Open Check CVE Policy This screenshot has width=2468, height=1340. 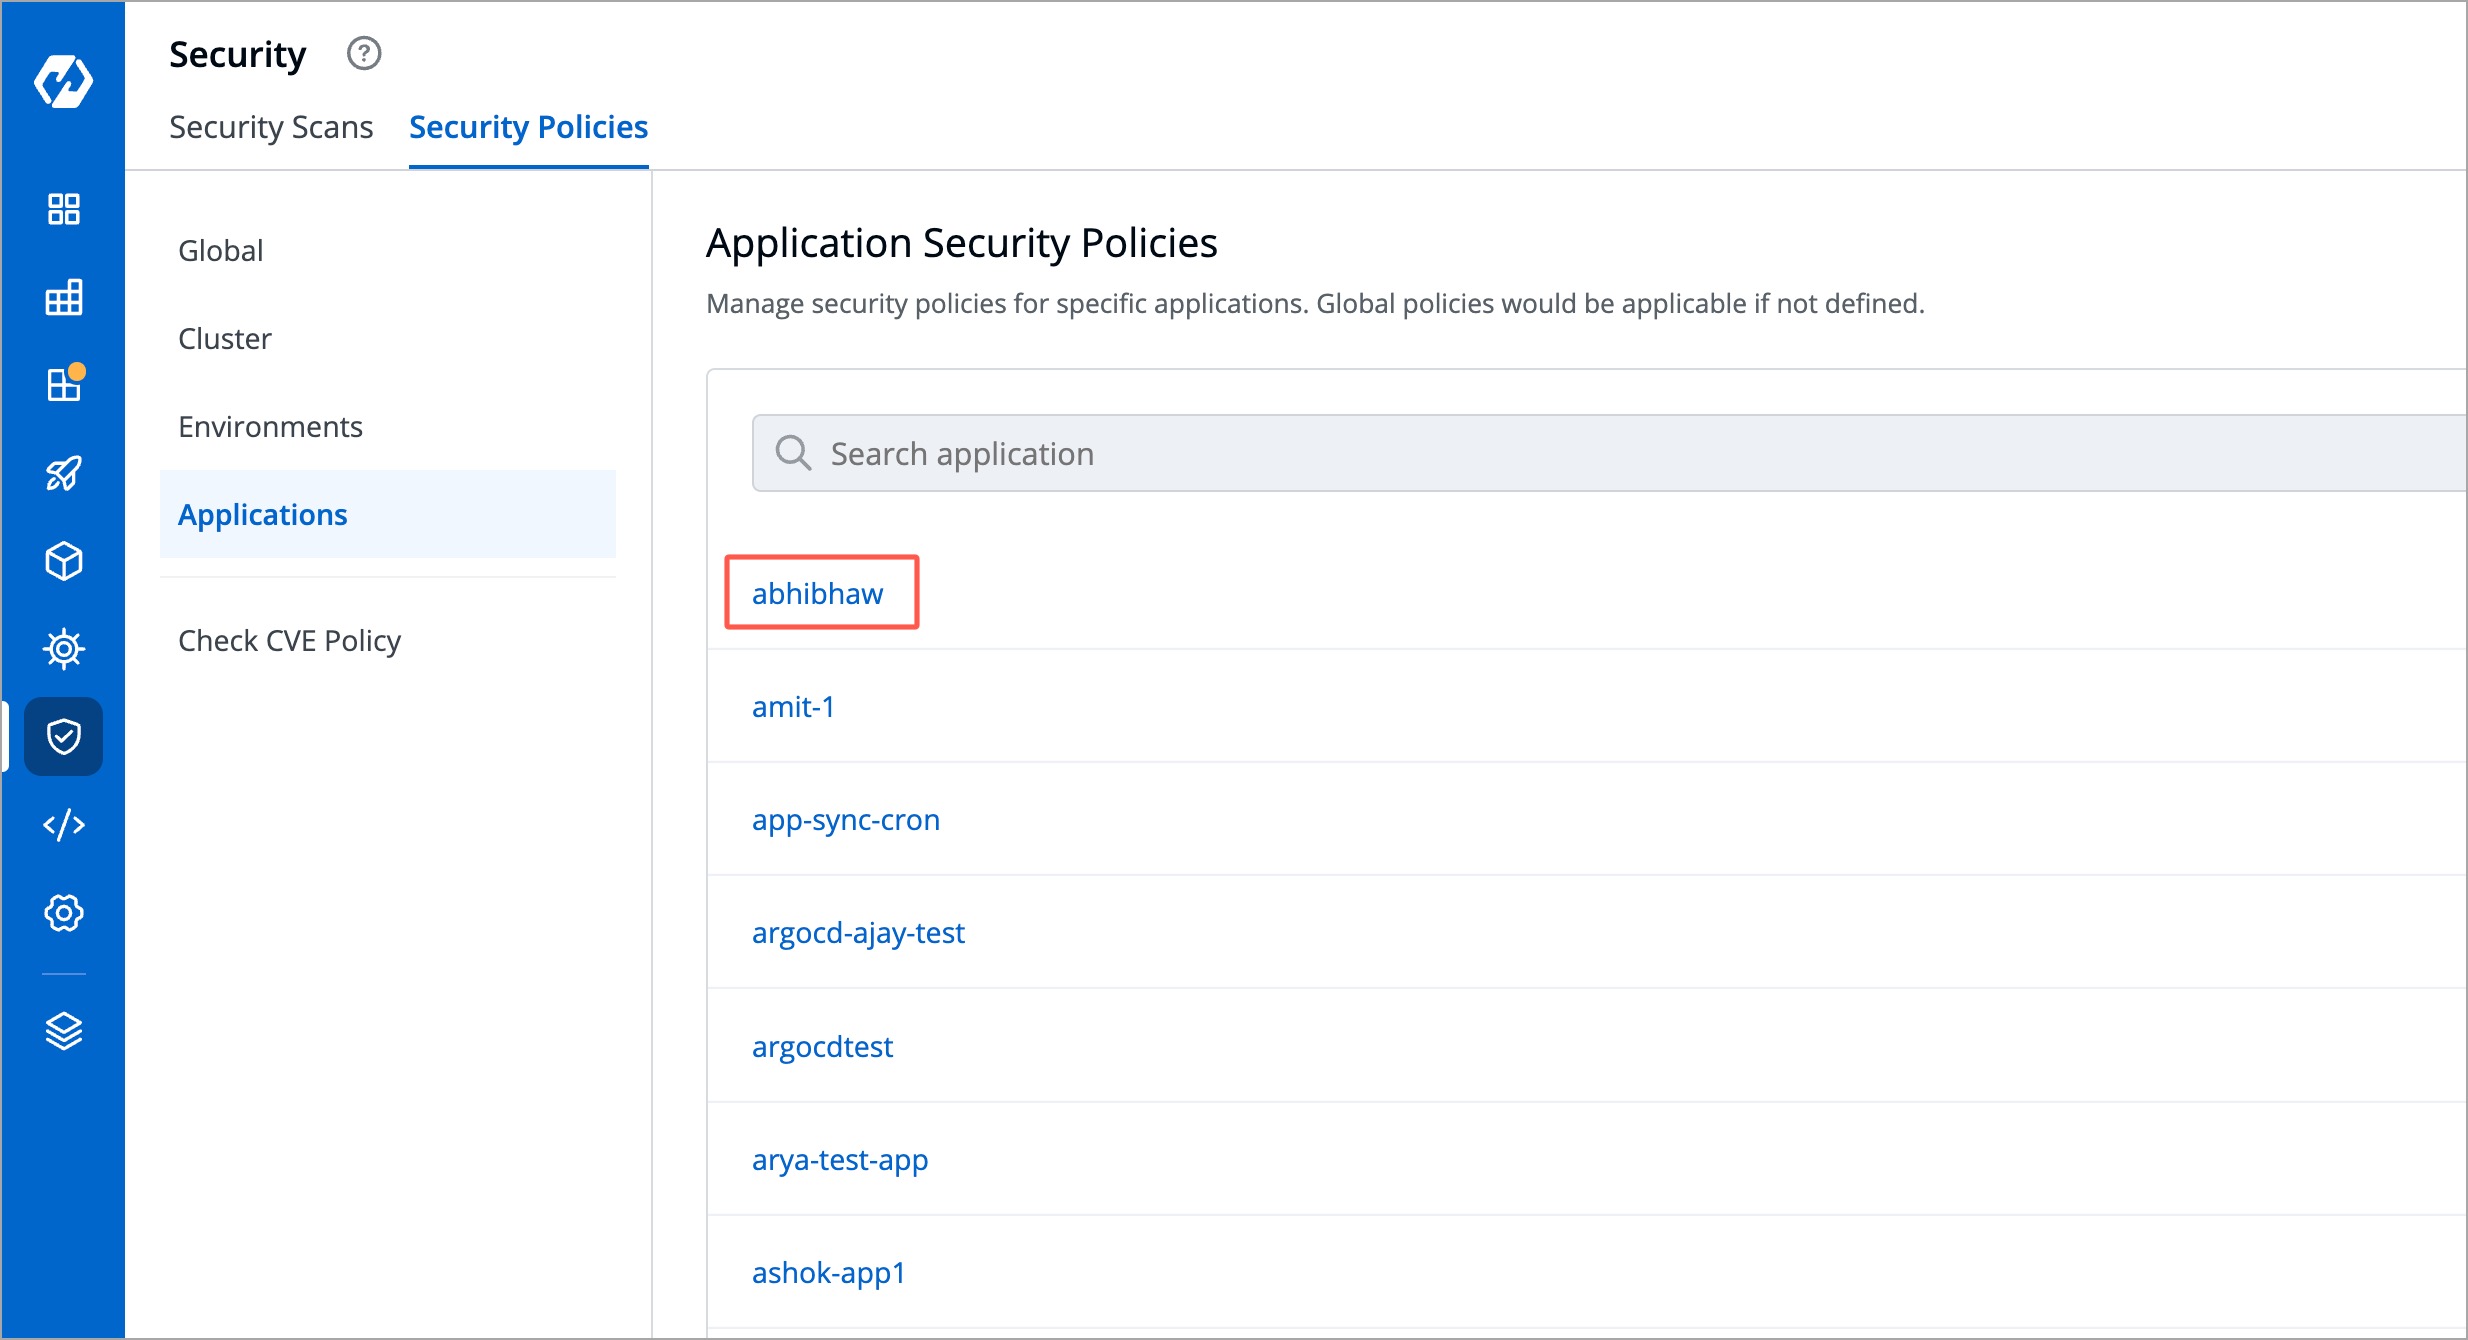[x=289, y=640]
